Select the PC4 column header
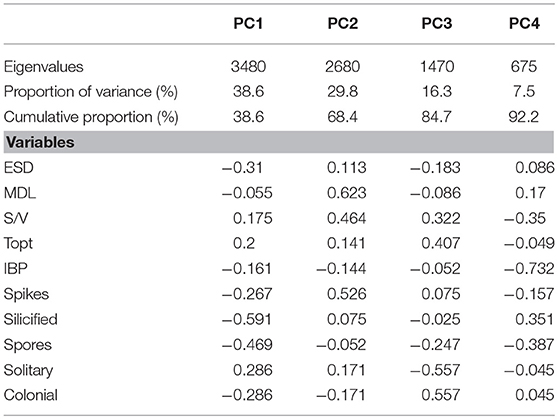The height and width of the screenshot is (419, 558). coord(524,23)
